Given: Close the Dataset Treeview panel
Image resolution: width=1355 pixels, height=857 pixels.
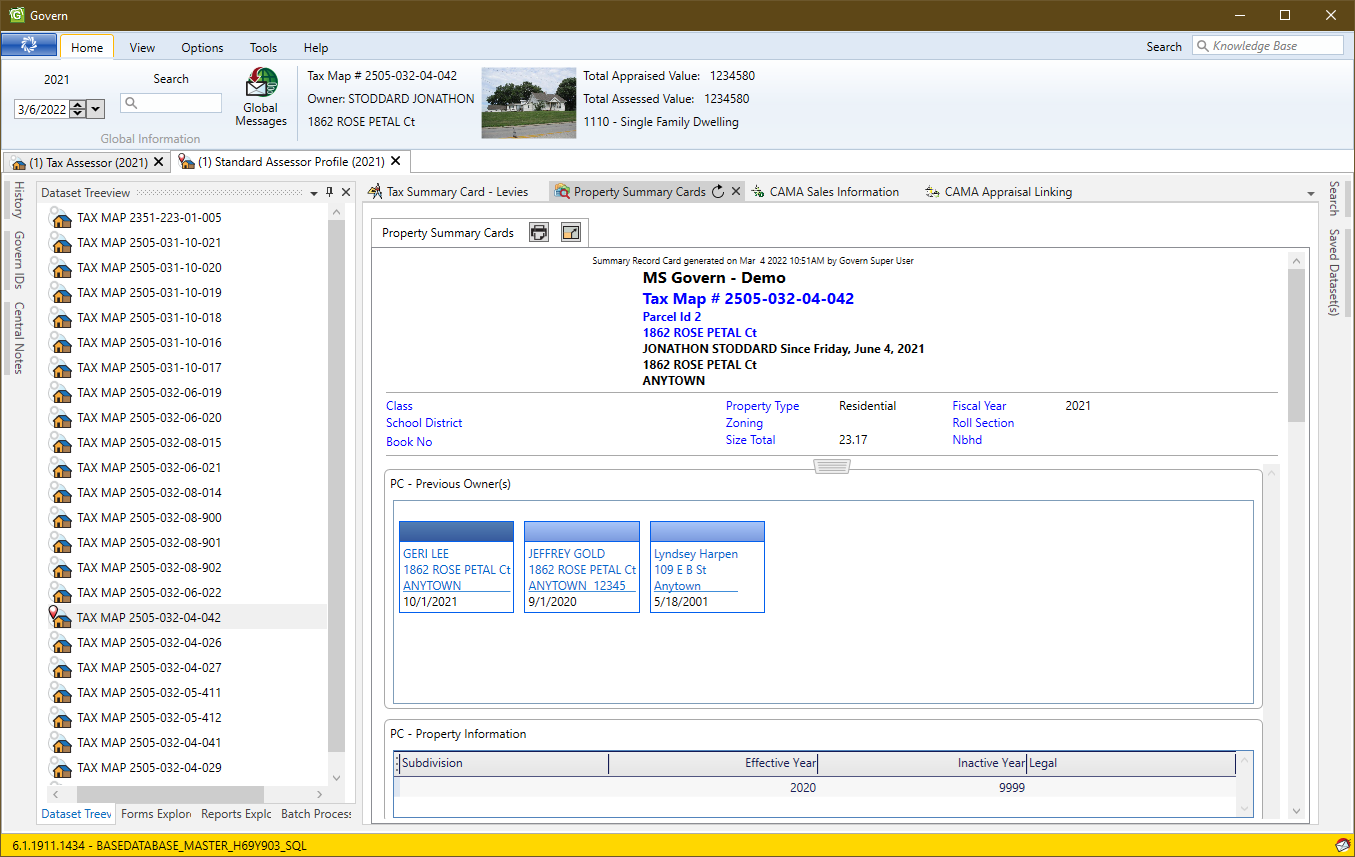Looking at the screenshot, I should (x=346, y=192).
